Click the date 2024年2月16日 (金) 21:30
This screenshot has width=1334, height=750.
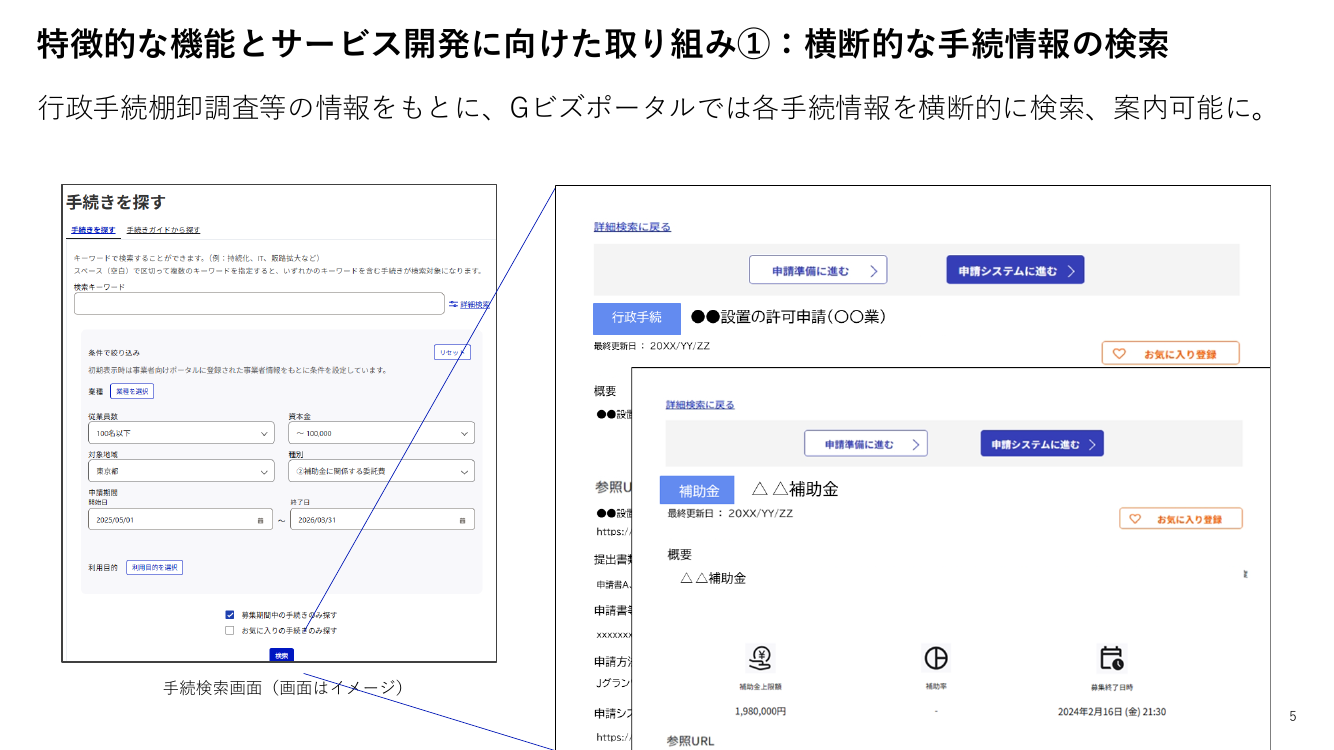click(x=1112, y=712)
